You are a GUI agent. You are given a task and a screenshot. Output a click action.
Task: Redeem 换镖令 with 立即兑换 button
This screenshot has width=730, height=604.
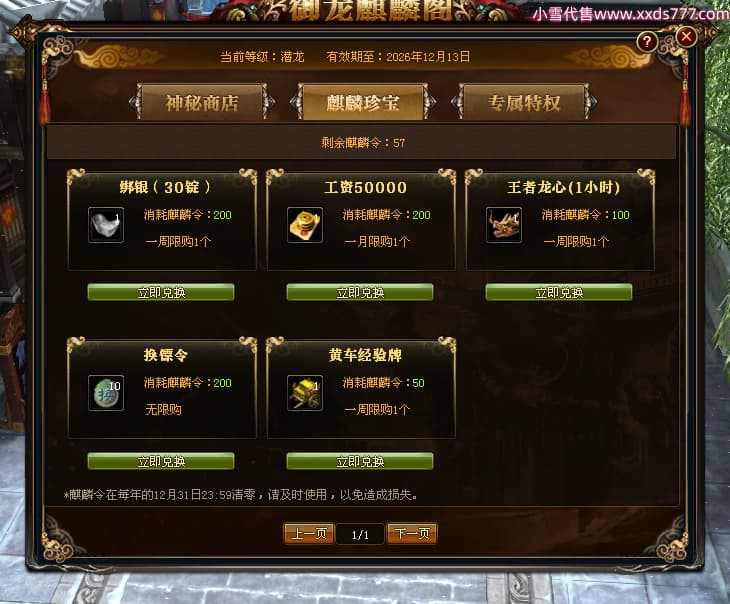[x=161, y=461]
